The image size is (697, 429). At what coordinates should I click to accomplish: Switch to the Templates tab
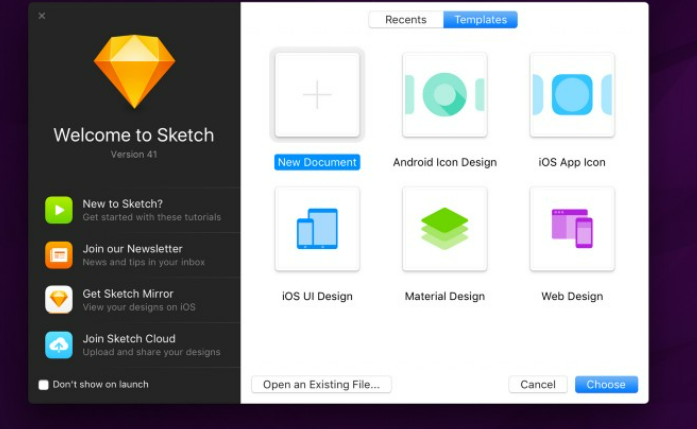[x=481, y=20]
